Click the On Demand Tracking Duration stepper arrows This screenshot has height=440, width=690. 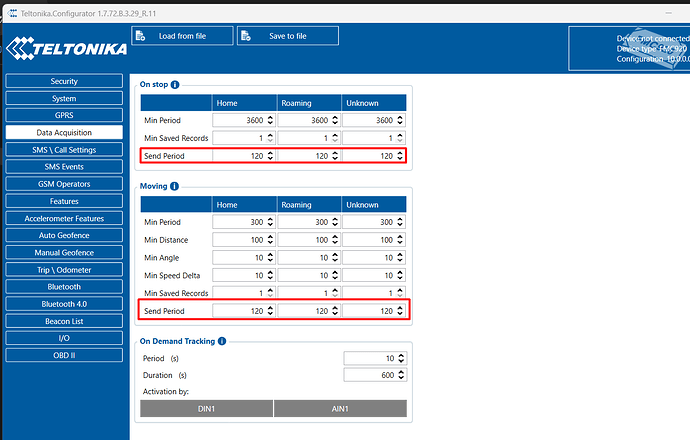pos(401,374)
